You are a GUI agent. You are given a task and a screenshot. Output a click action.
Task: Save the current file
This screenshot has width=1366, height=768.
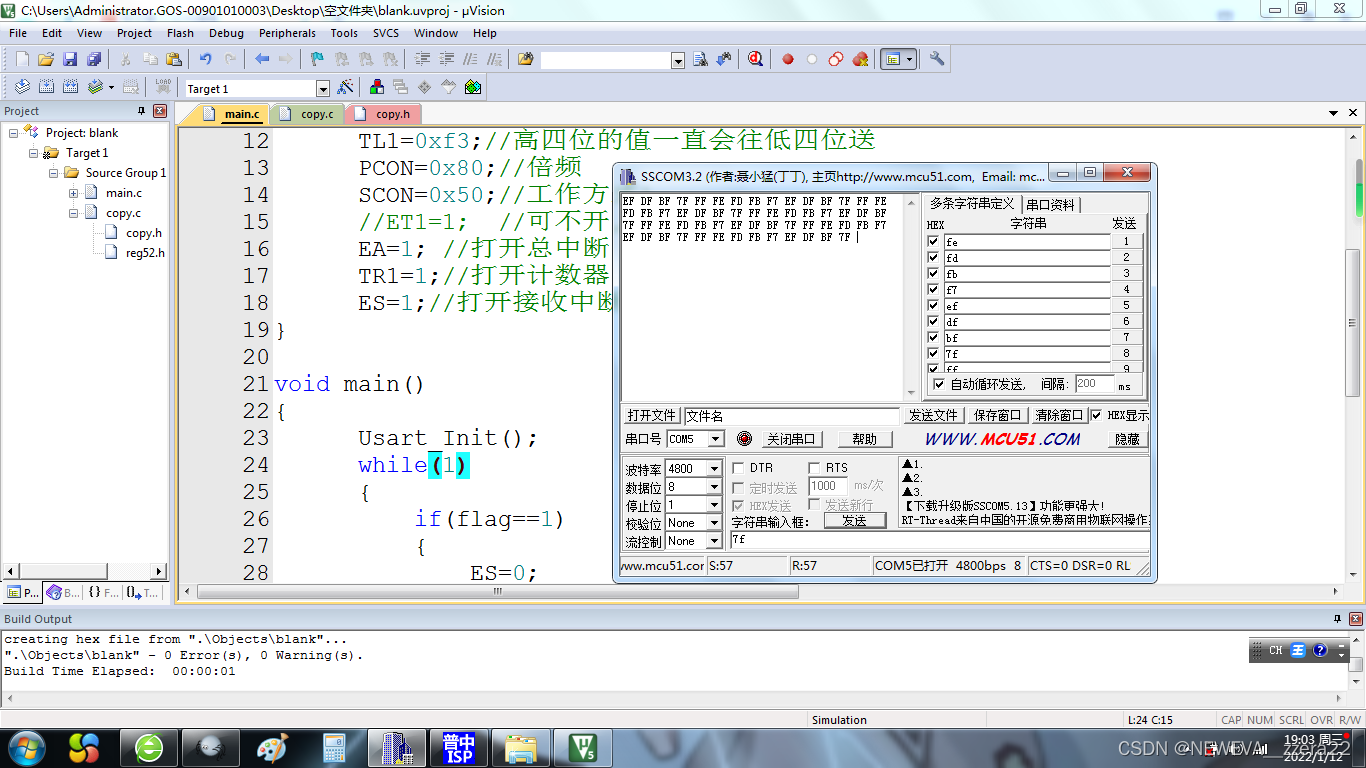pos(70,59)
